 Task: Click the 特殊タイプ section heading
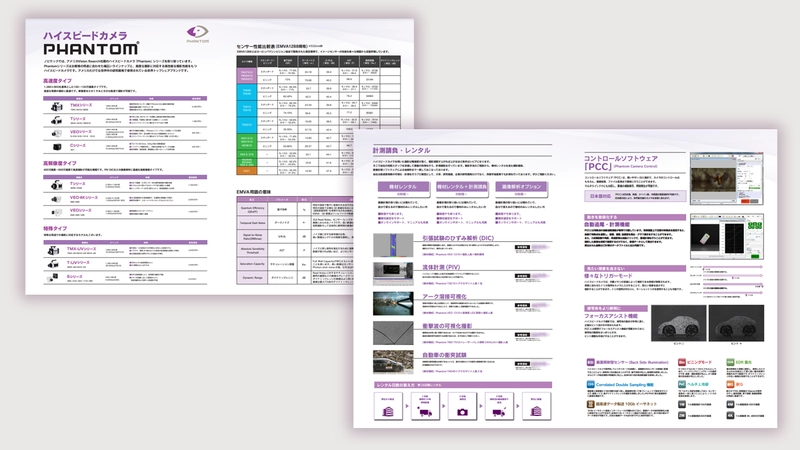tap(55, 228)
